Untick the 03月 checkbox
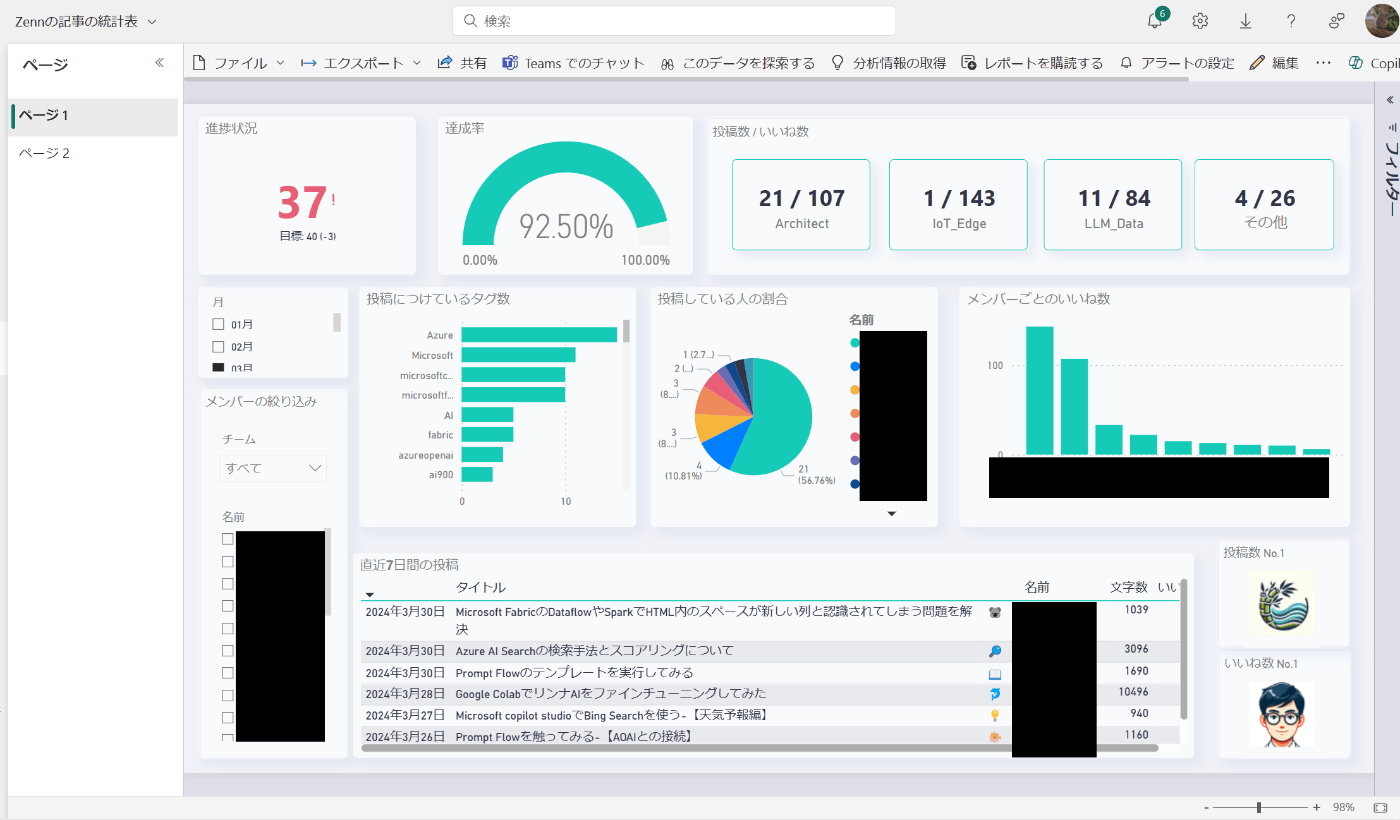This screenshot has height=820, width=1400. pyautogui.click(x=218, y=368)
